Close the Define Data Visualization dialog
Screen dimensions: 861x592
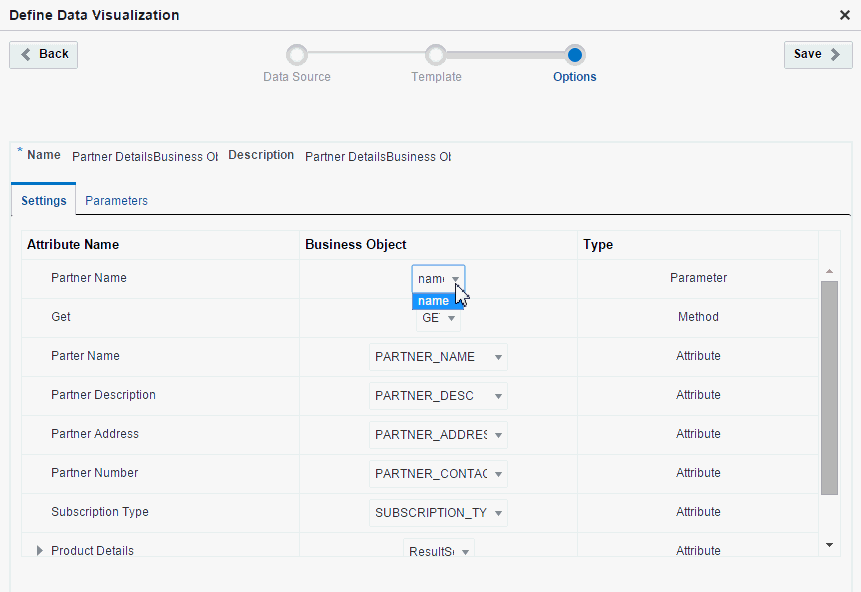[845, 15]
